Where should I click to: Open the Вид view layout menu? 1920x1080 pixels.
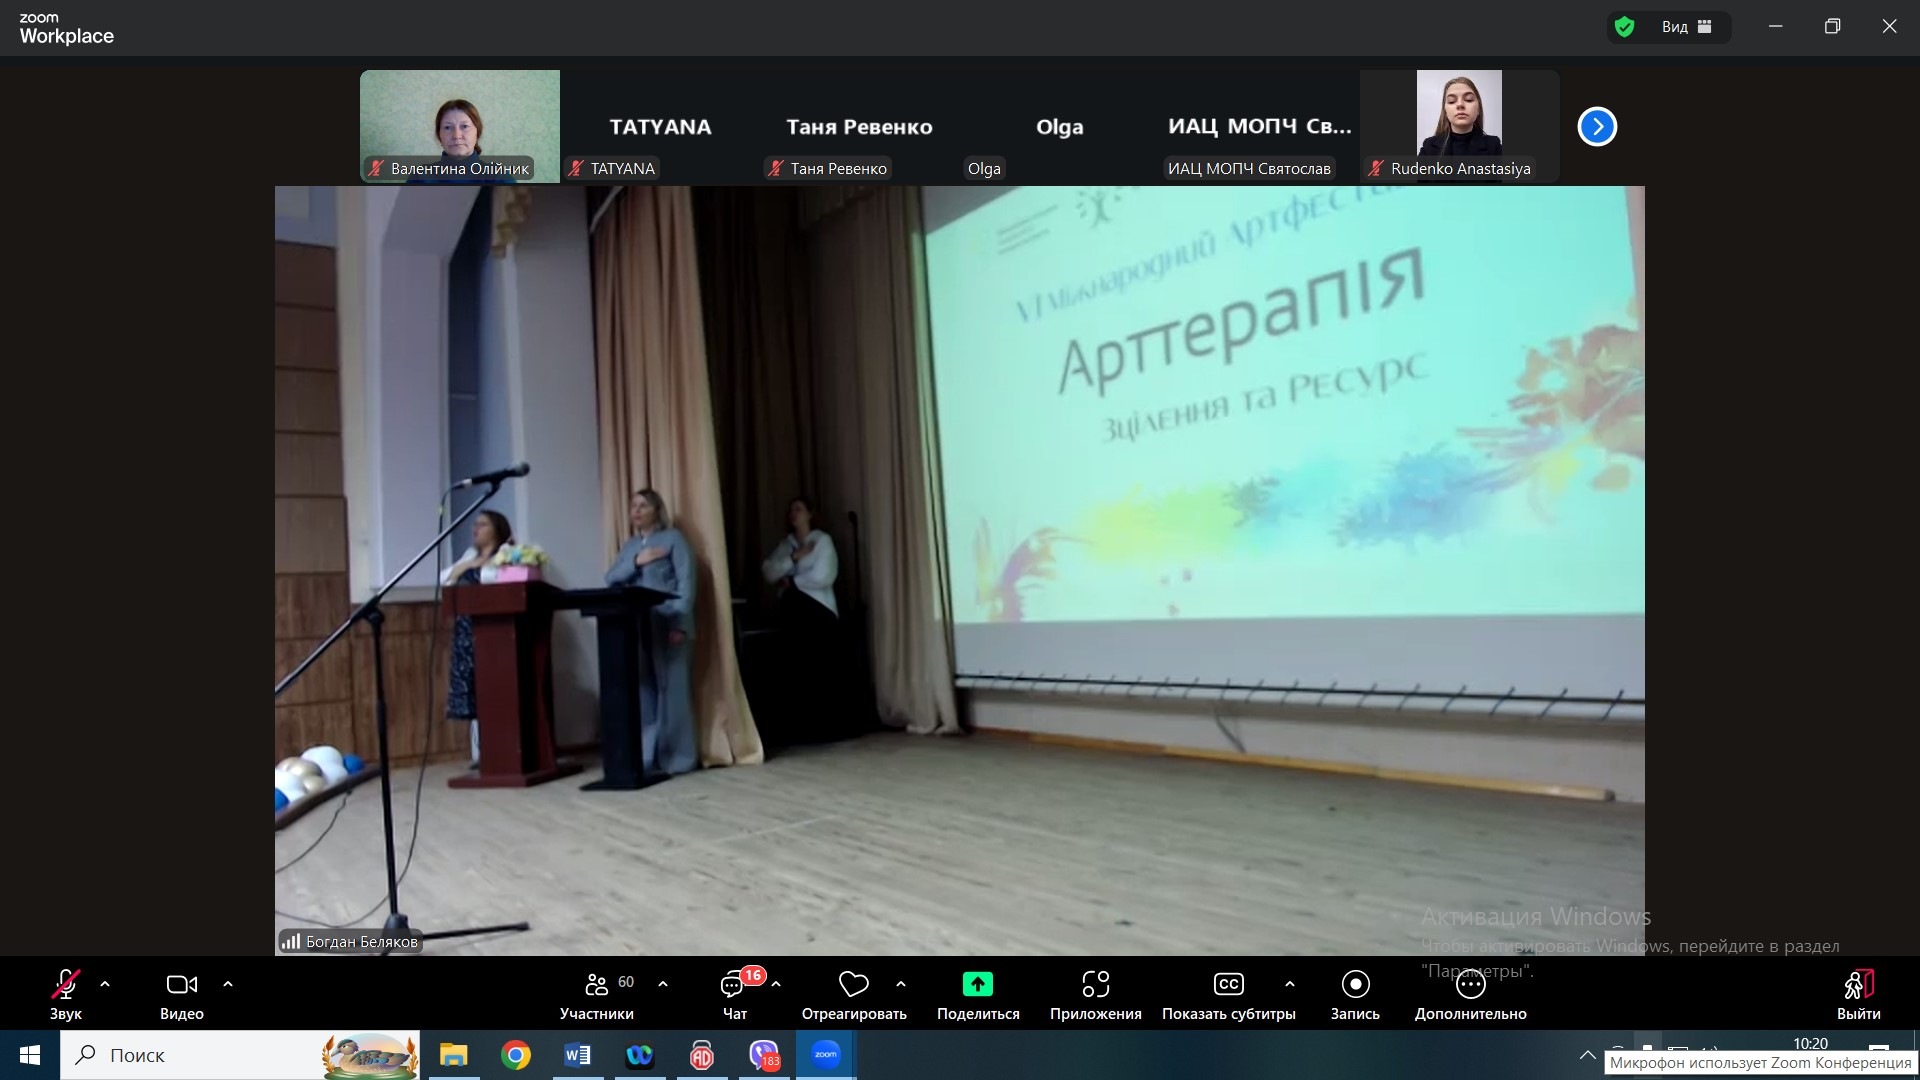point(1686,27)
